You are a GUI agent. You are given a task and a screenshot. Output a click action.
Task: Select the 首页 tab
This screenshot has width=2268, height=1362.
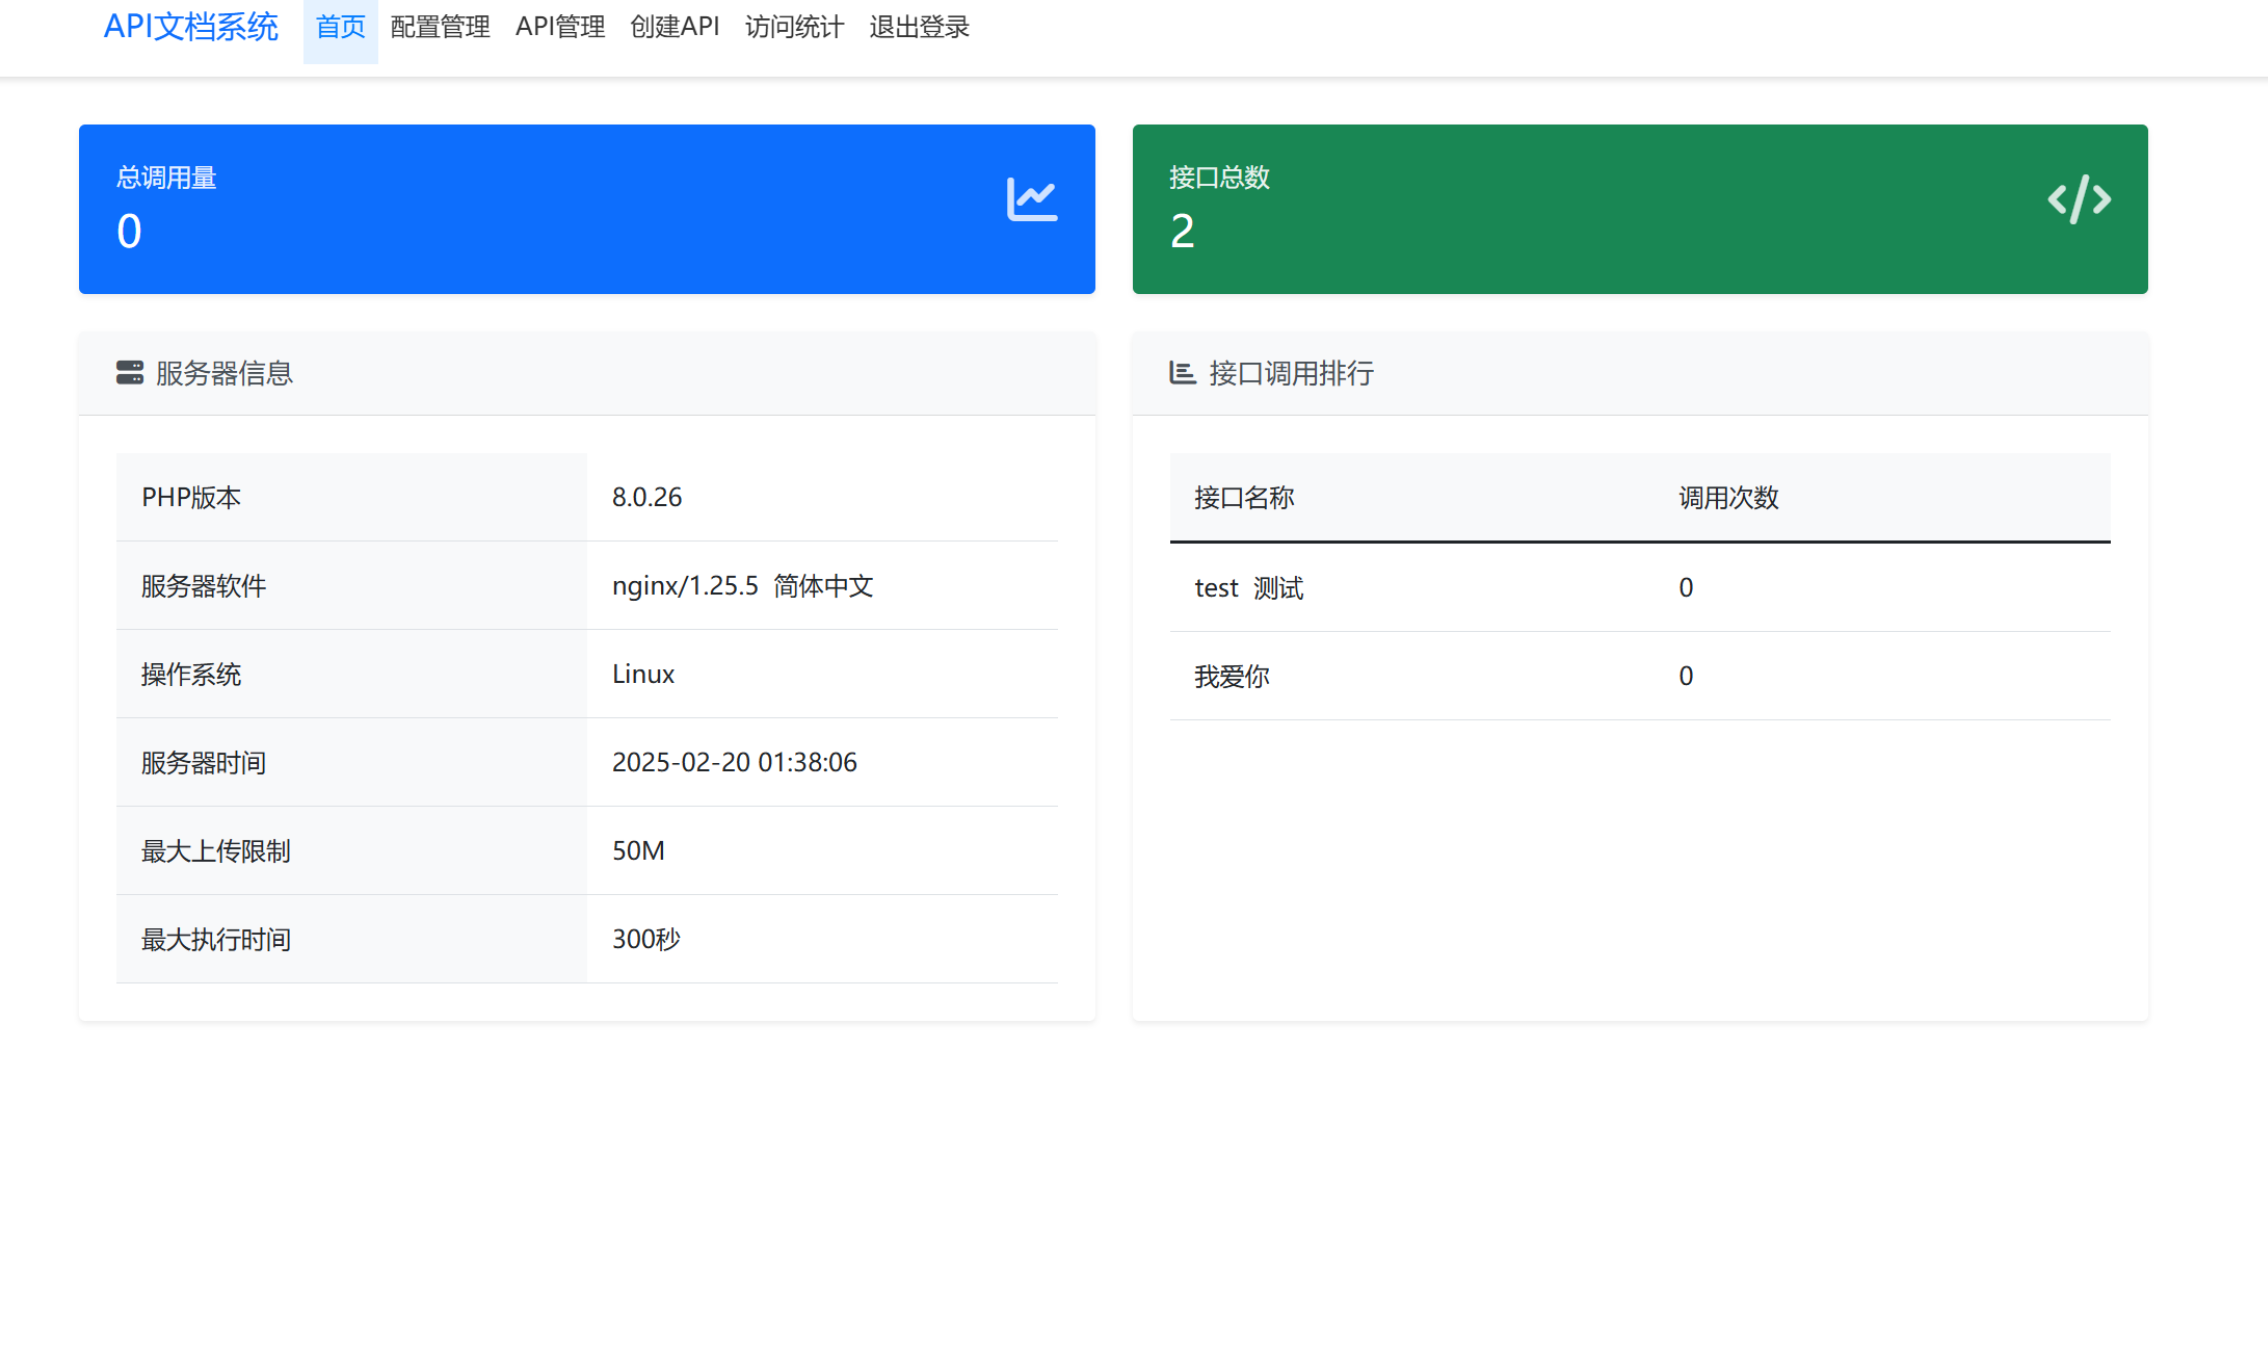tap(340, 27)
